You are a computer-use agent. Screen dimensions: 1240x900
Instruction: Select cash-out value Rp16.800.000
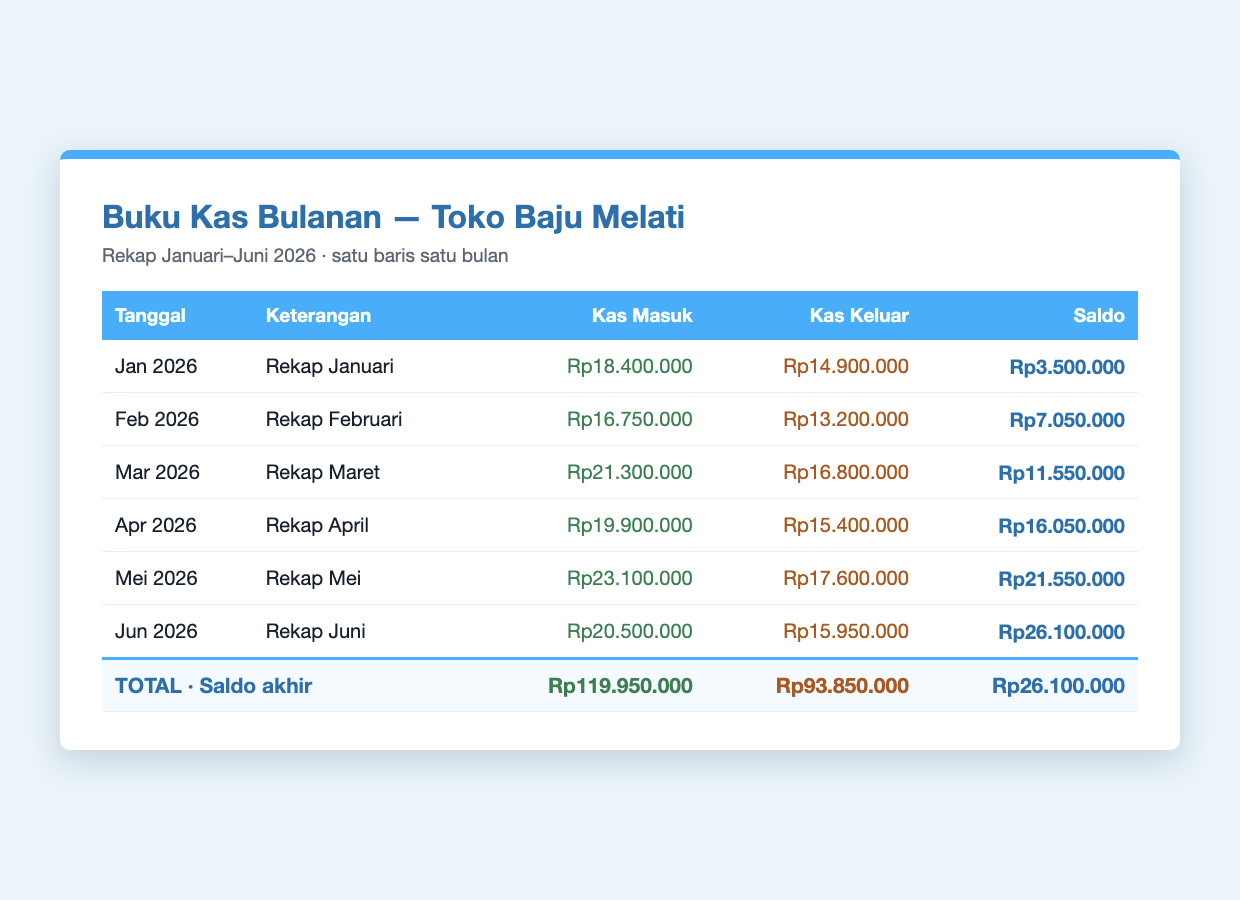tap(846, 473)
